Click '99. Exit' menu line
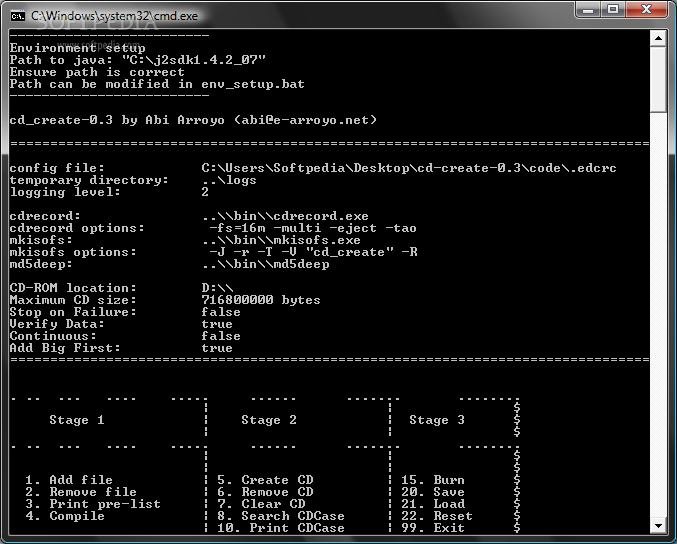 (433, 528)
